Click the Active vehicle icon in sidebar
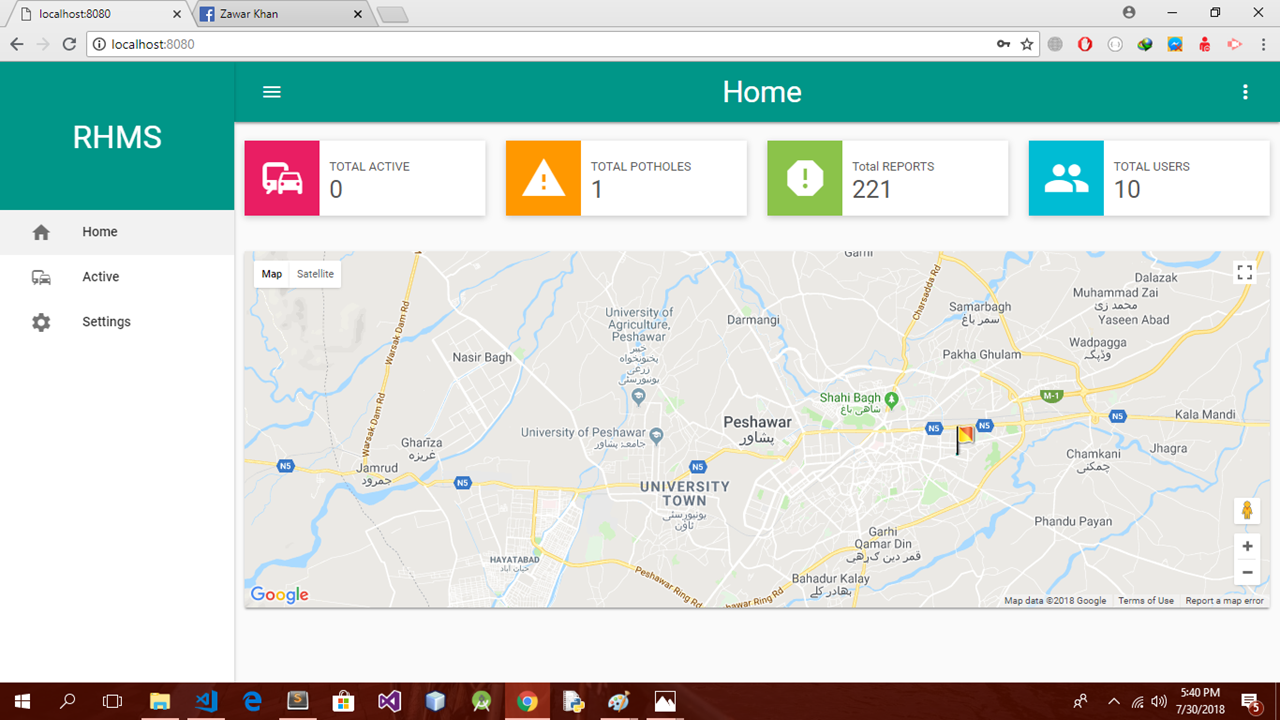Screen dimensions: 1280x720 coord(40,277)
